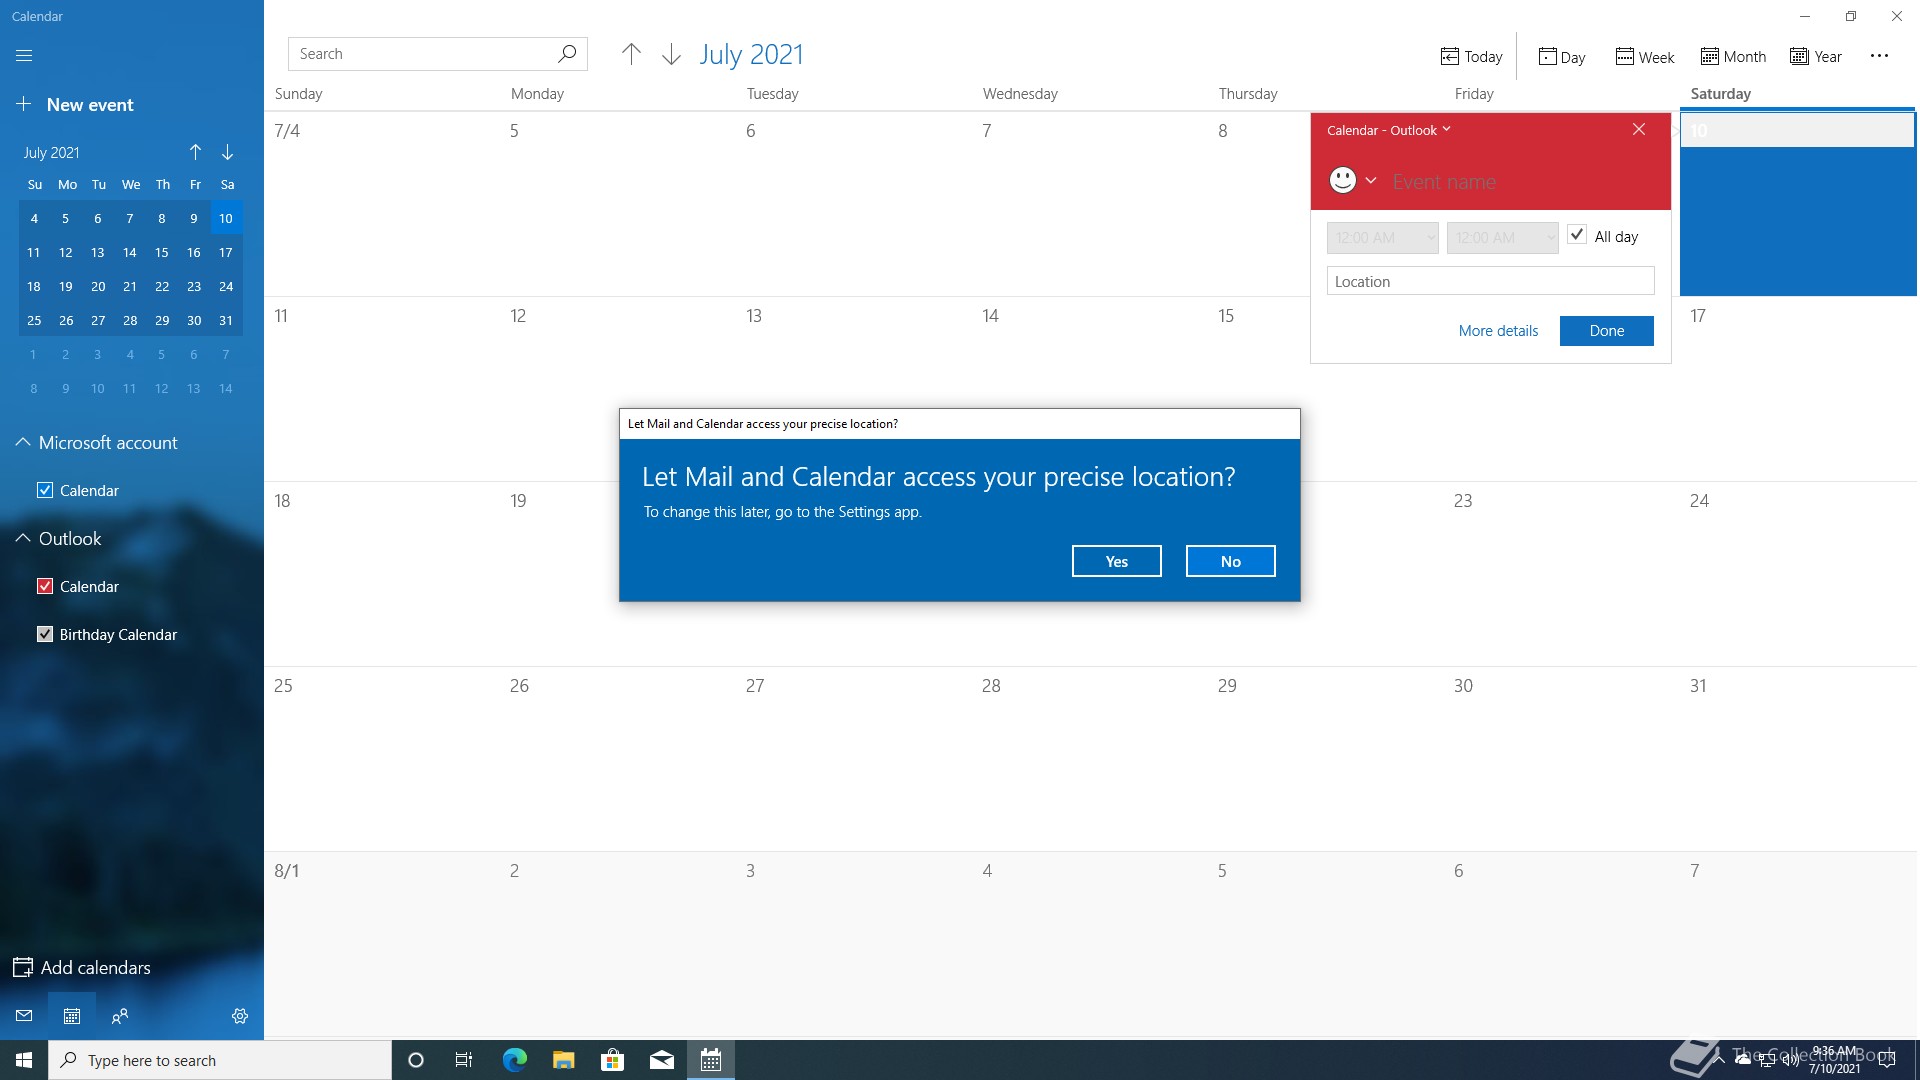Switch to Year view
Image resolution: width=1920 pixels, height=1080 pixels.
tap(1816, 57)
